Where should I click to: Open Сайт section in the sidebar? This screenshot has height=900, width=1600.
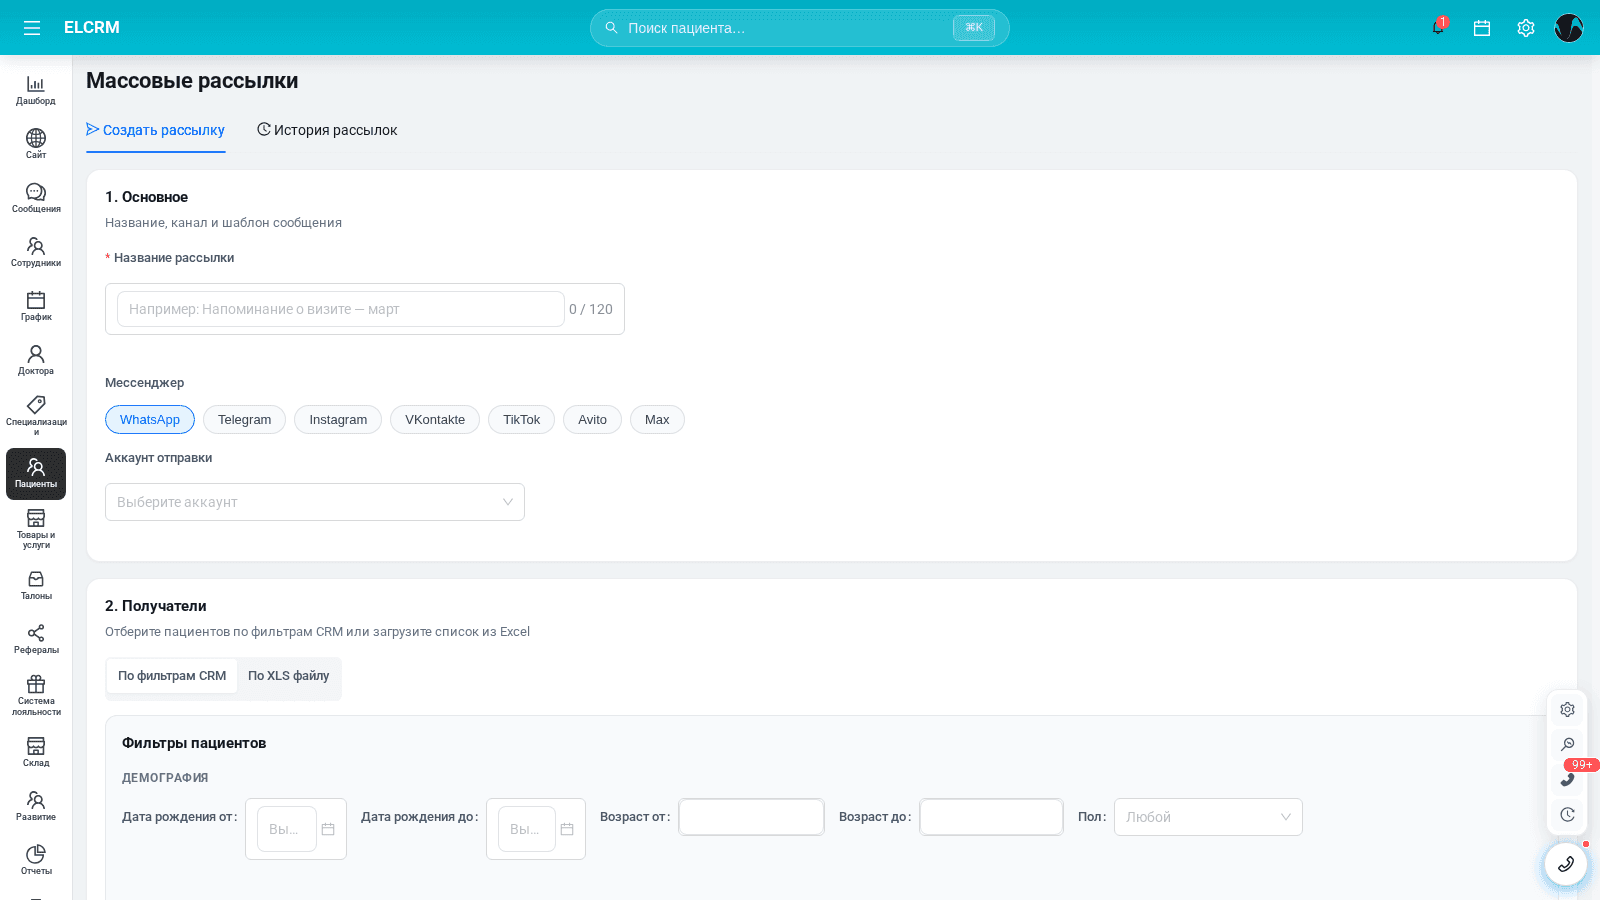pos(36,144)
